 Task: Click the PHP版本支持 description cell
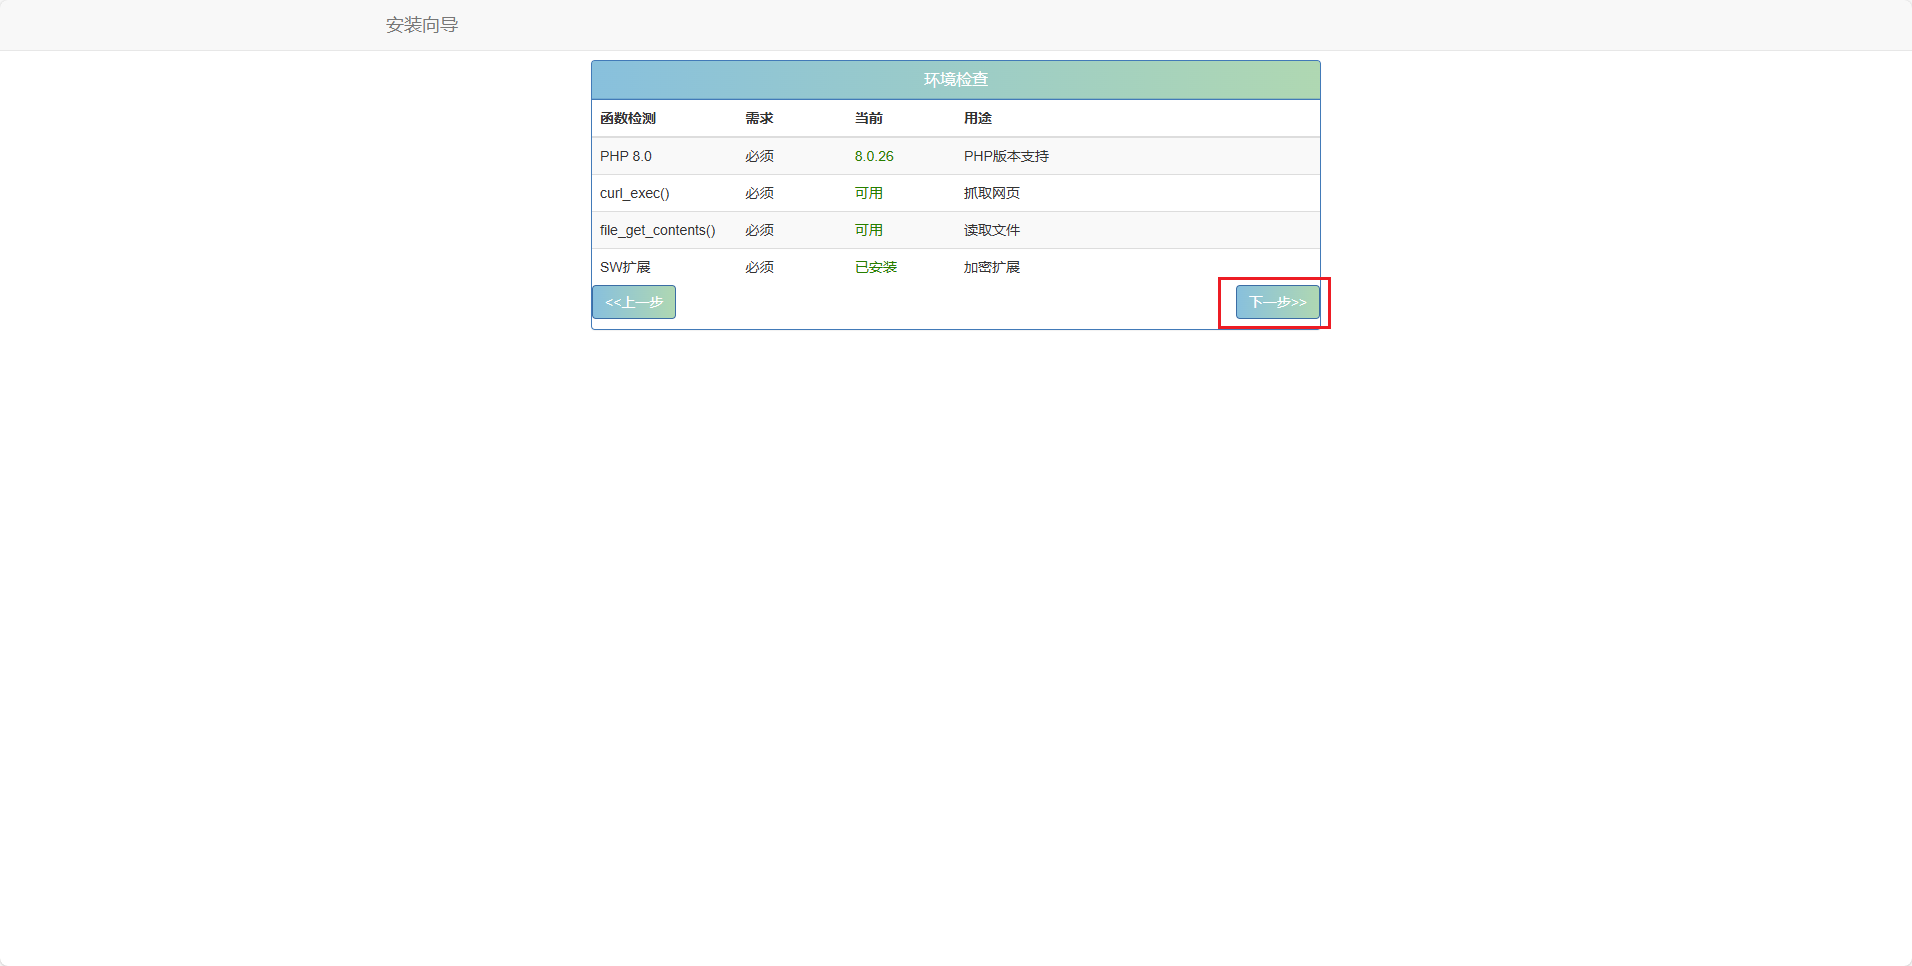1006,156
